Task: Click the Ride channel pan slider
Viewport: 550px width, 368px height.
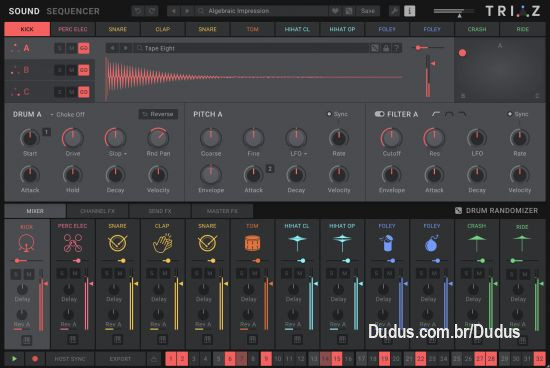Action: (522, 261)
